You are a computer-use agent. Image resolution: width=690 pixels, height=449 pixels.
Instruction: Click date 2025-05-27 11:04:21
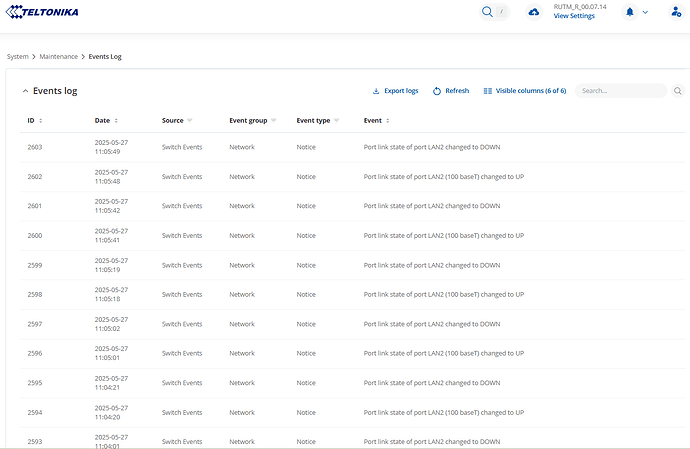click(111, 383)
